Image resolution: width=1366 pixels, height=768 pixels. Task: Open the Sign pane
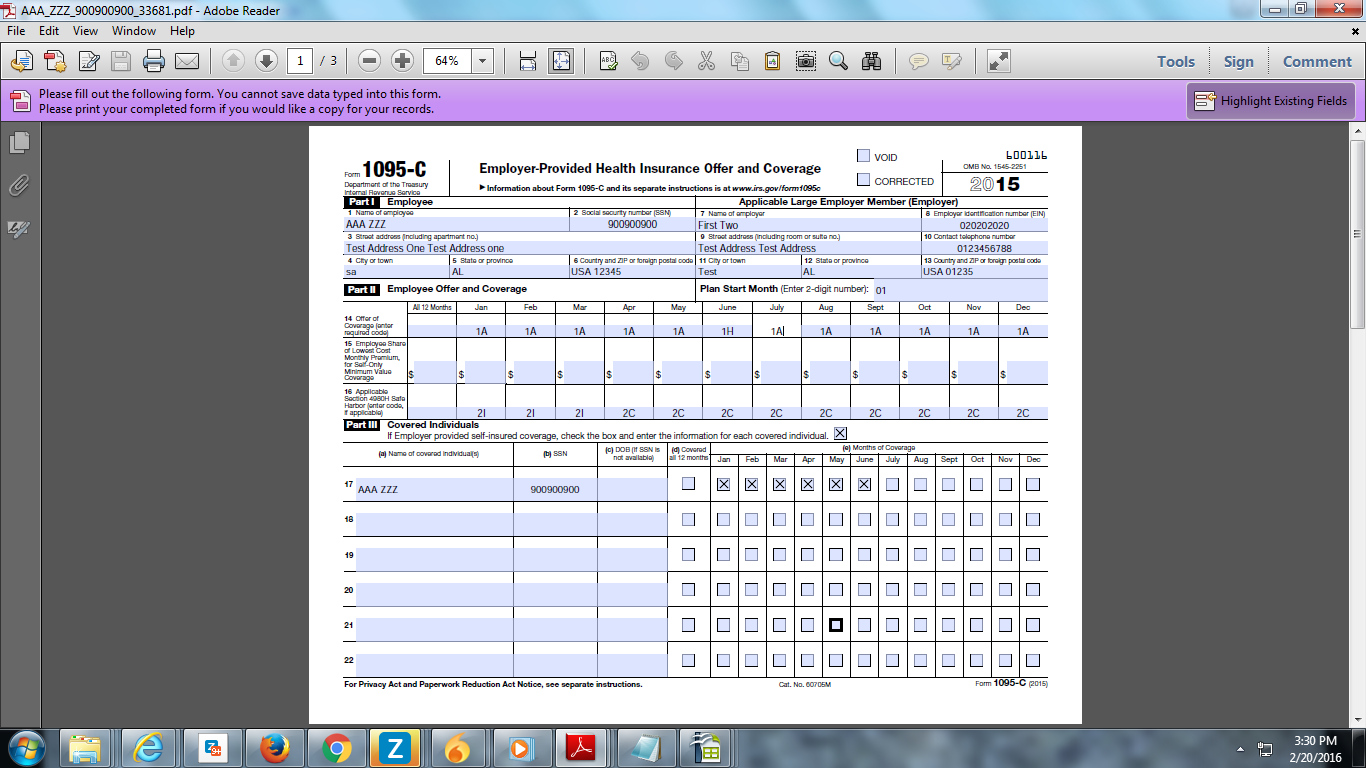click(x=1238, y=61)
